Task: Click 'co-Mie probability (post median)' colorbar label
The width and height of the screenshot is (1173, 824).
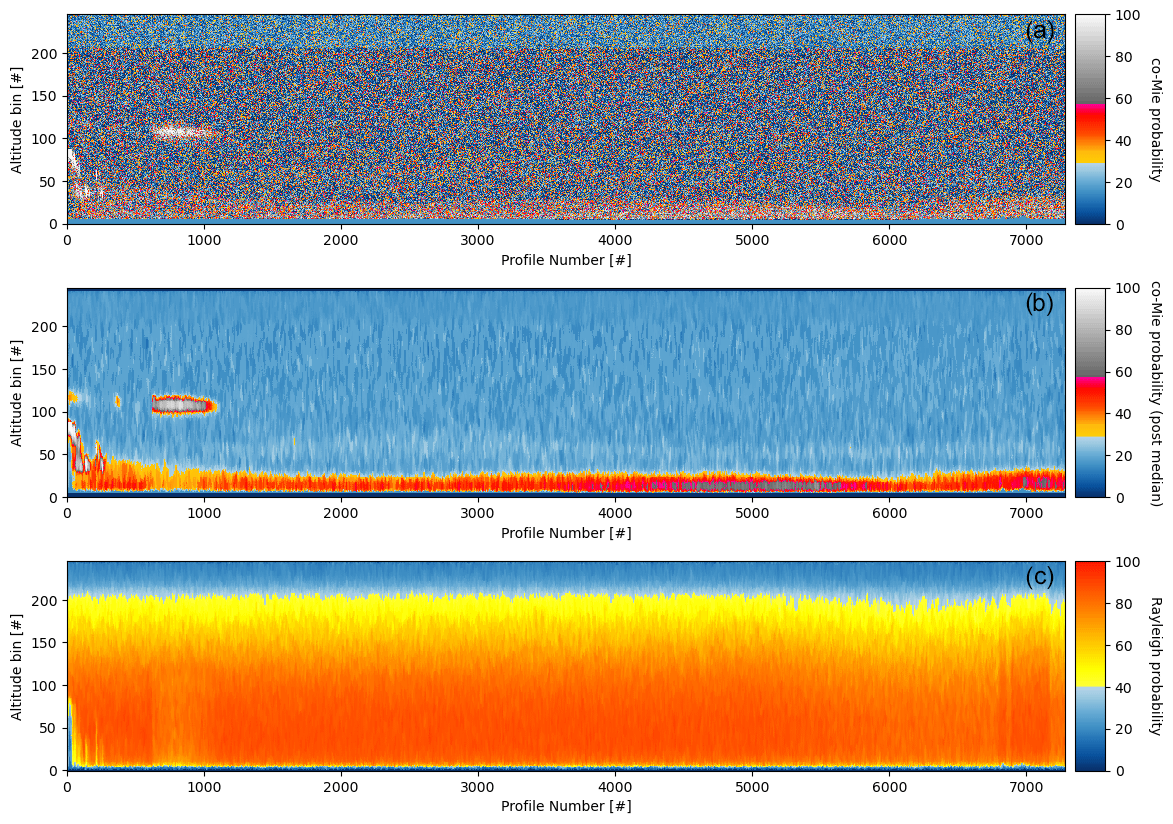Action: tap(1156, 392)
